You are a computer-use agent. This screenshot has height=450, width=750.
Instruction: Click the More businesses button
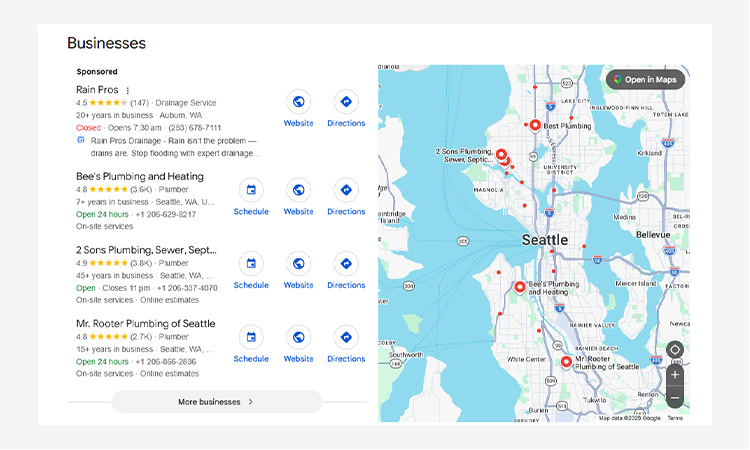tap(217, 402)
